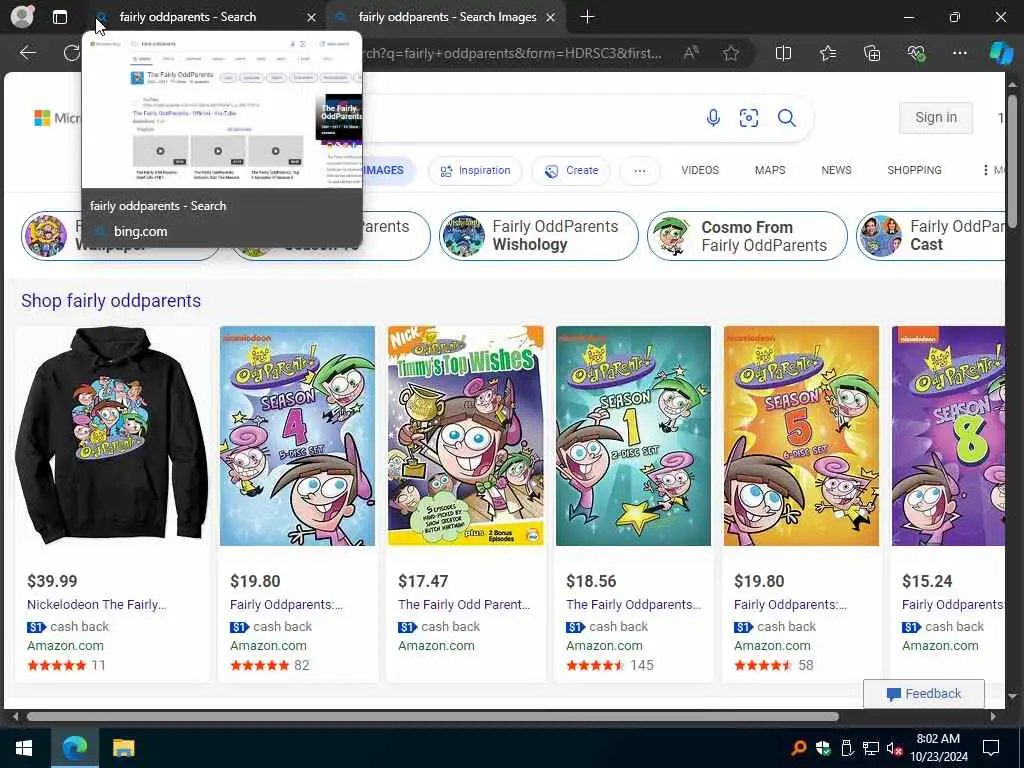
Task: Open a new tab with plus icon
Action: pyautogui.click(x=587, y=17)
